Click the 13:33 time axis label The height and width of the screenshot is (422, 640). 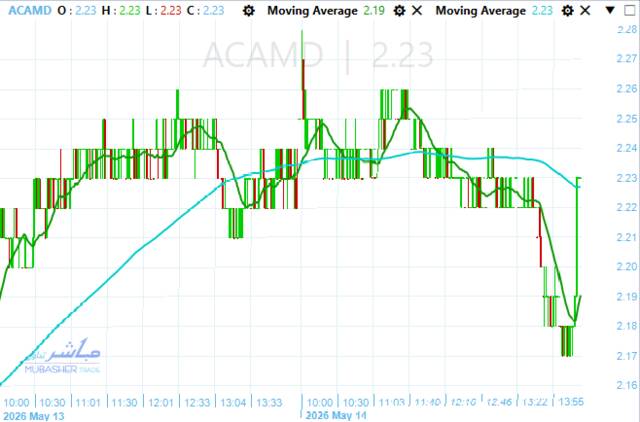point(269,403)
